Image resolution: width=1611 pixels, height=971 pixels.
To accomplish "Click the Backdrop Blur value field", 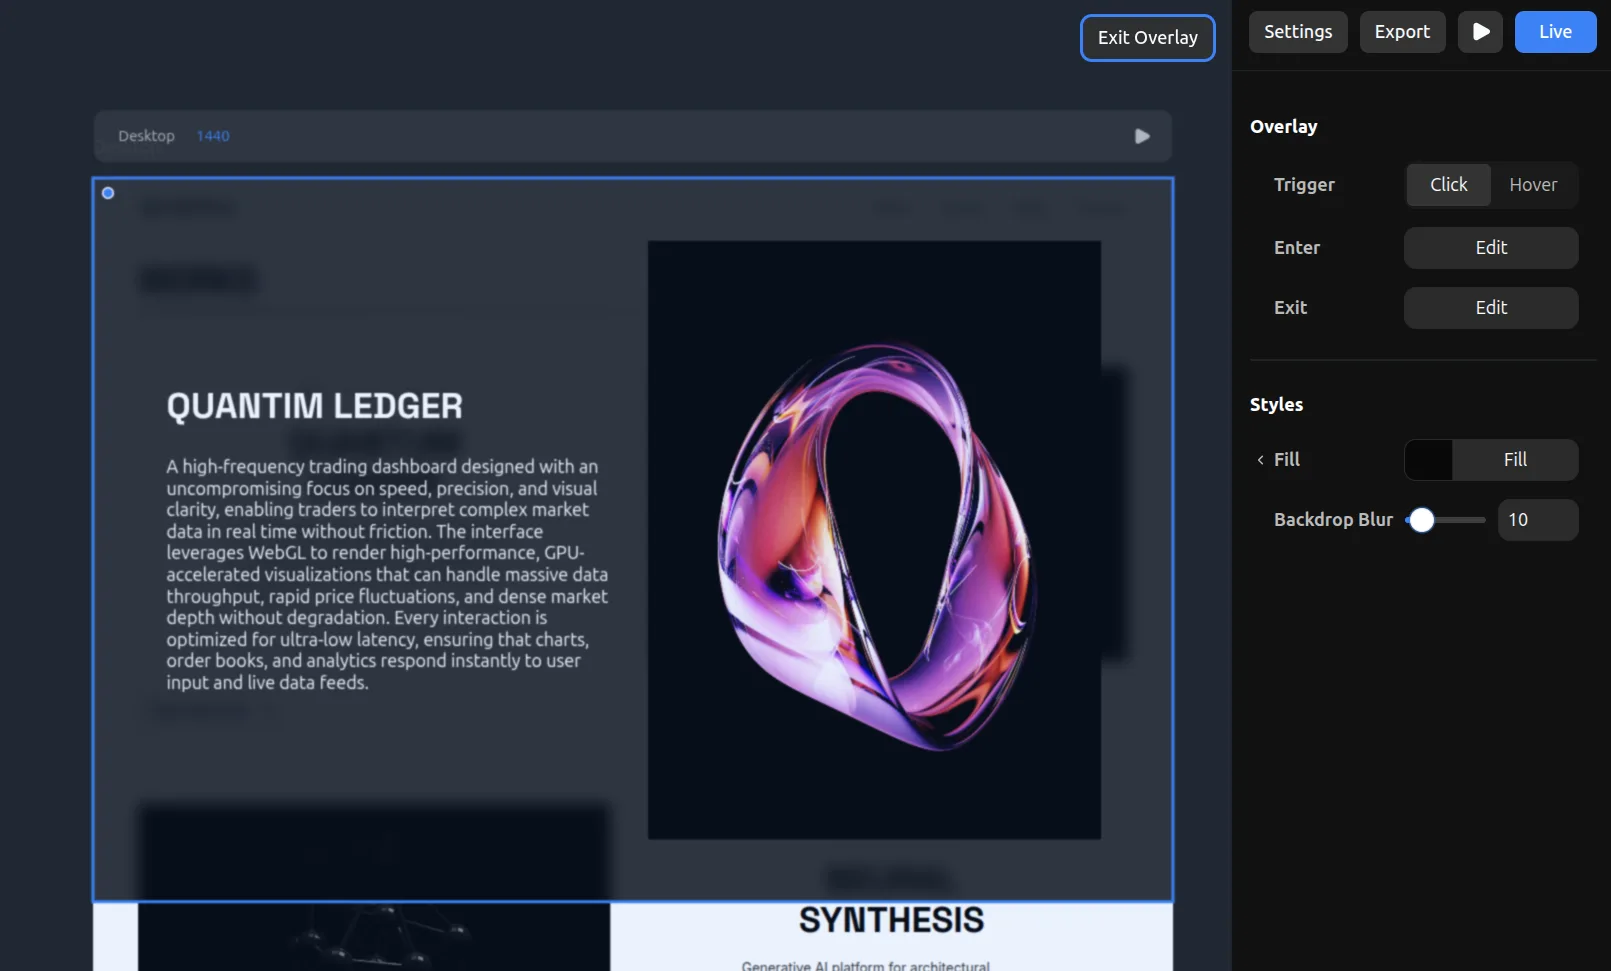I will [x=1537, y=520].
